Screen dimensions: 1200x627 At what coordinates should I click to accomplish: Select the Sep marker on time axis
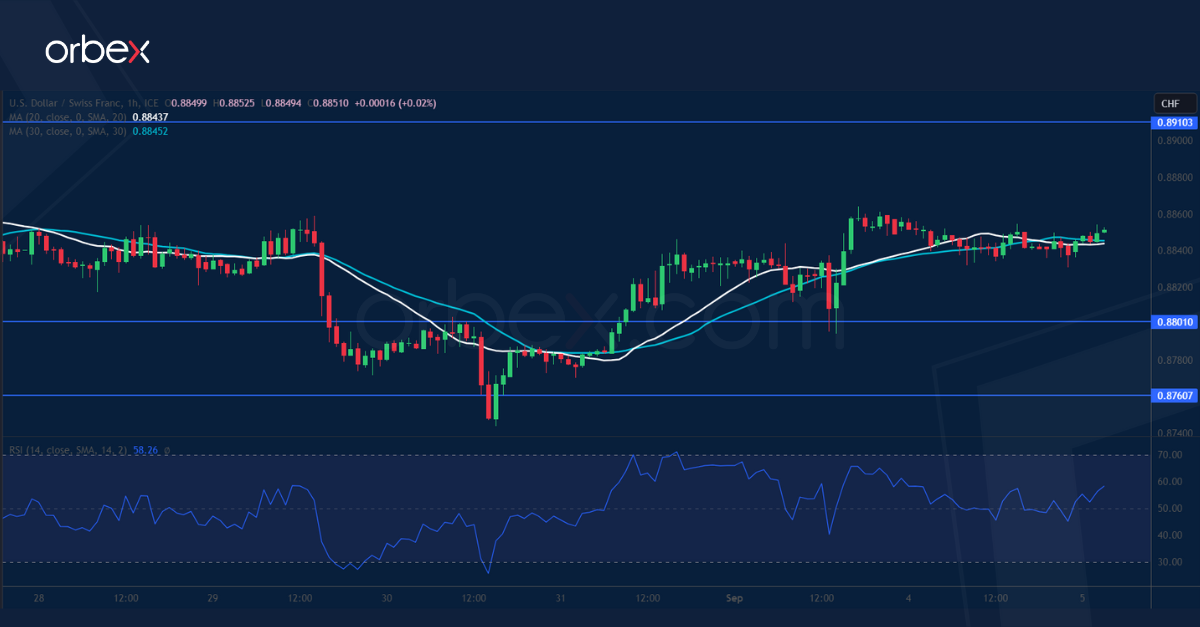click(x=735, y=598)
